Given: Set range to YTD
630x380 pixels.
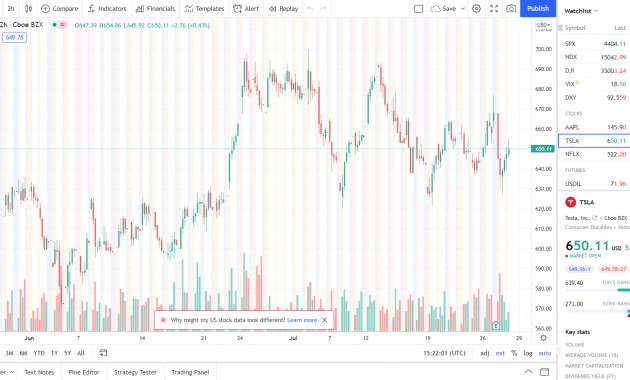Looking at the screenshot, I should click(39, 353).
